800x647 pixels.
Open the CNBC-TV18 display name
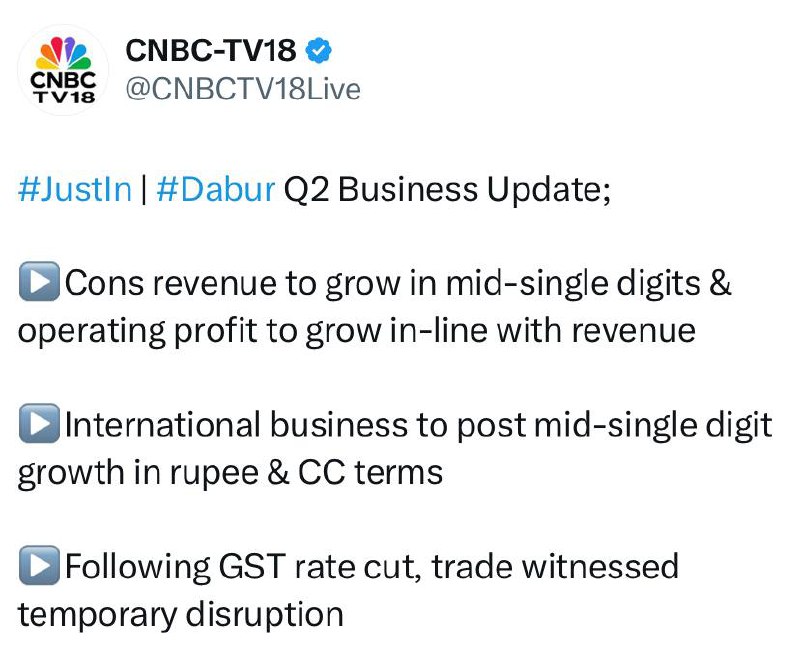coord(211,49)
